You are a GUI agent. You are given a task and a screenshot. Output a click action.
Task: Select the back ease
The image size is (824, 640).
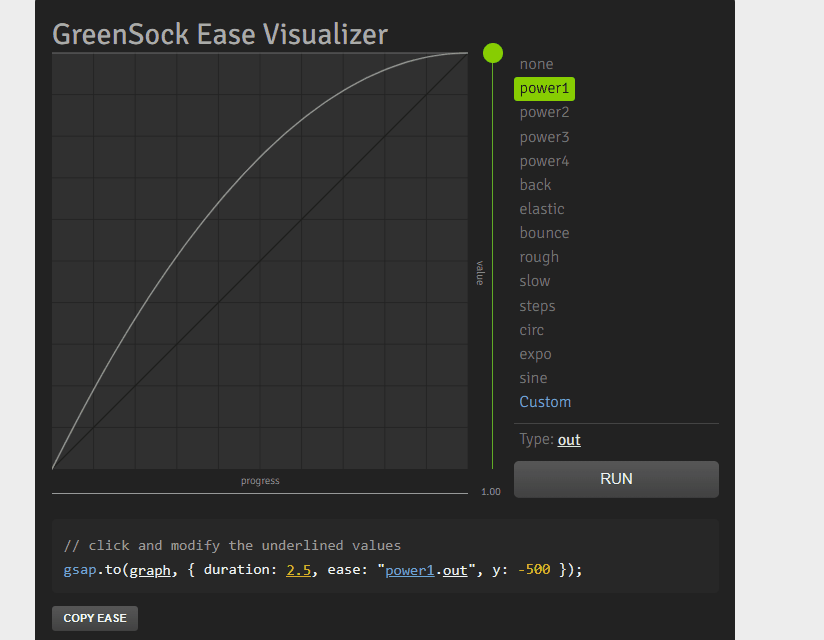(535, 184)
